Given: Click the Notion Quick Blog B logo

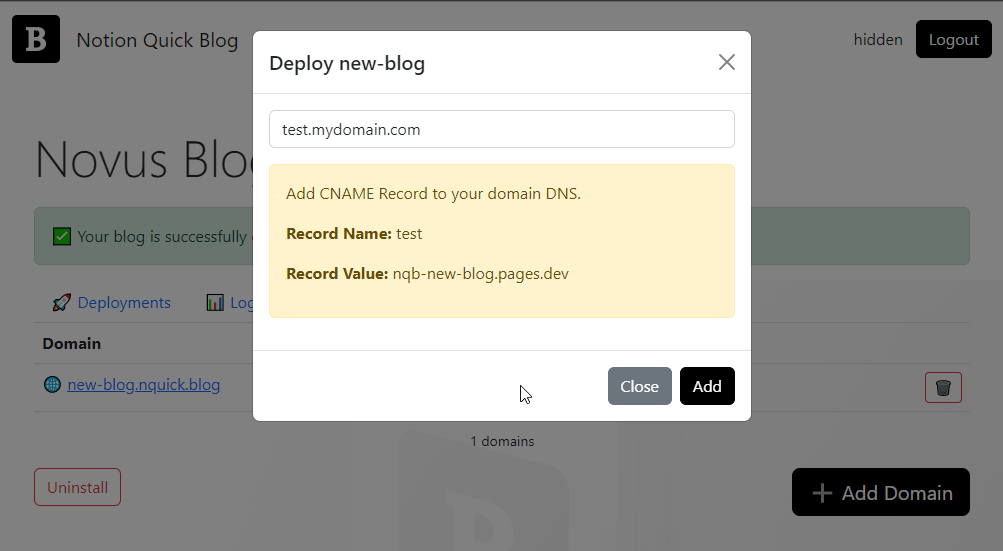Looking at the screenshot, I should 36,39.
